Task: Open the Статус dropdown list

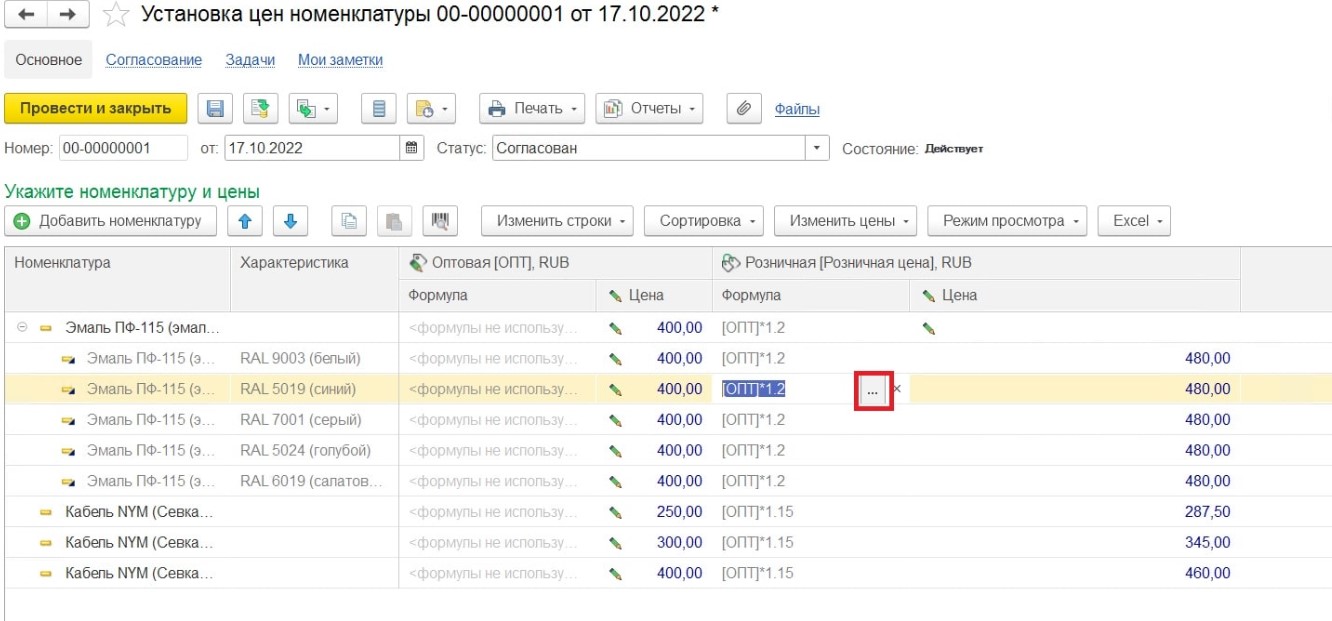Action: tap(819, 148)
